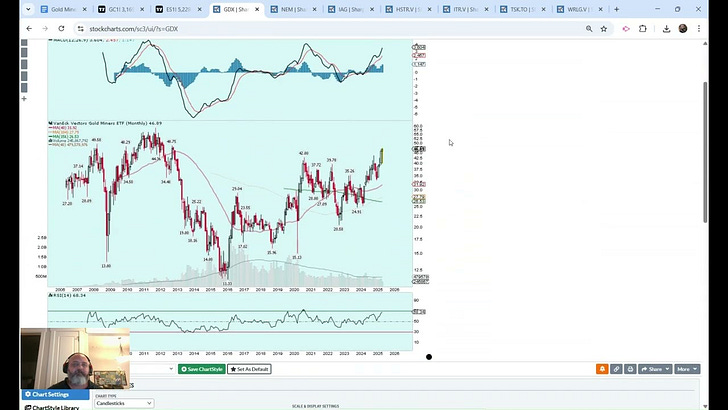
Task: Close the GDX tab
Action: tap(257, 9)
